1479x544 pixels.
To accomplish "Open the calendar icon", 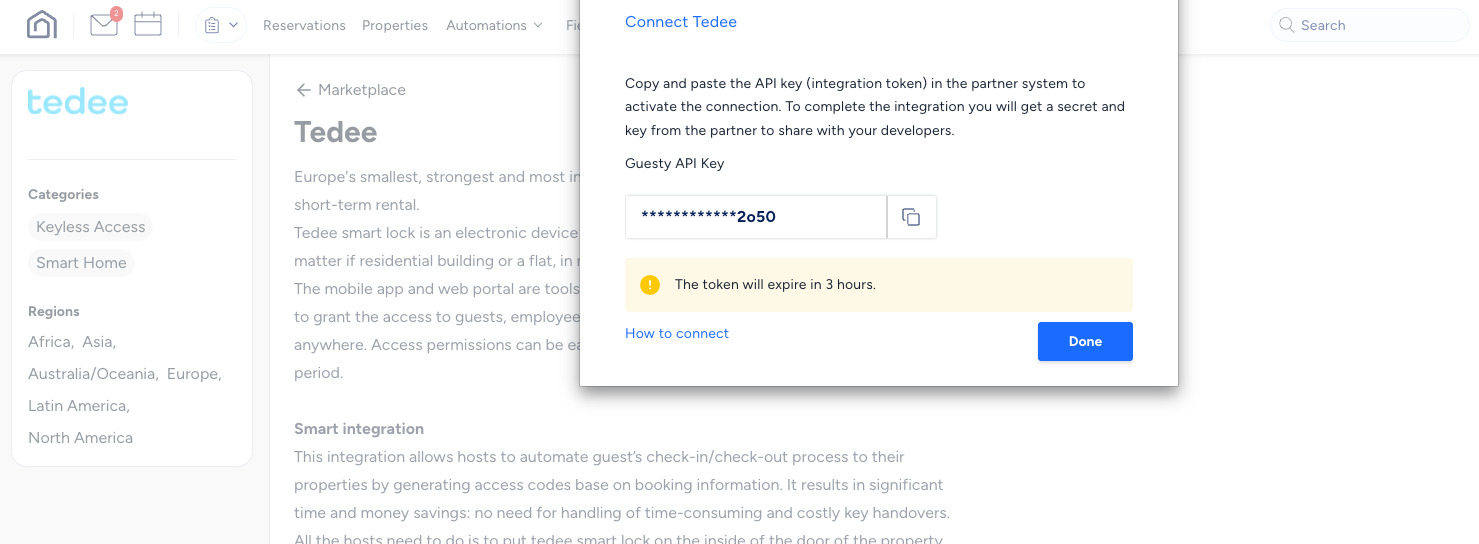I will (148, 25).
